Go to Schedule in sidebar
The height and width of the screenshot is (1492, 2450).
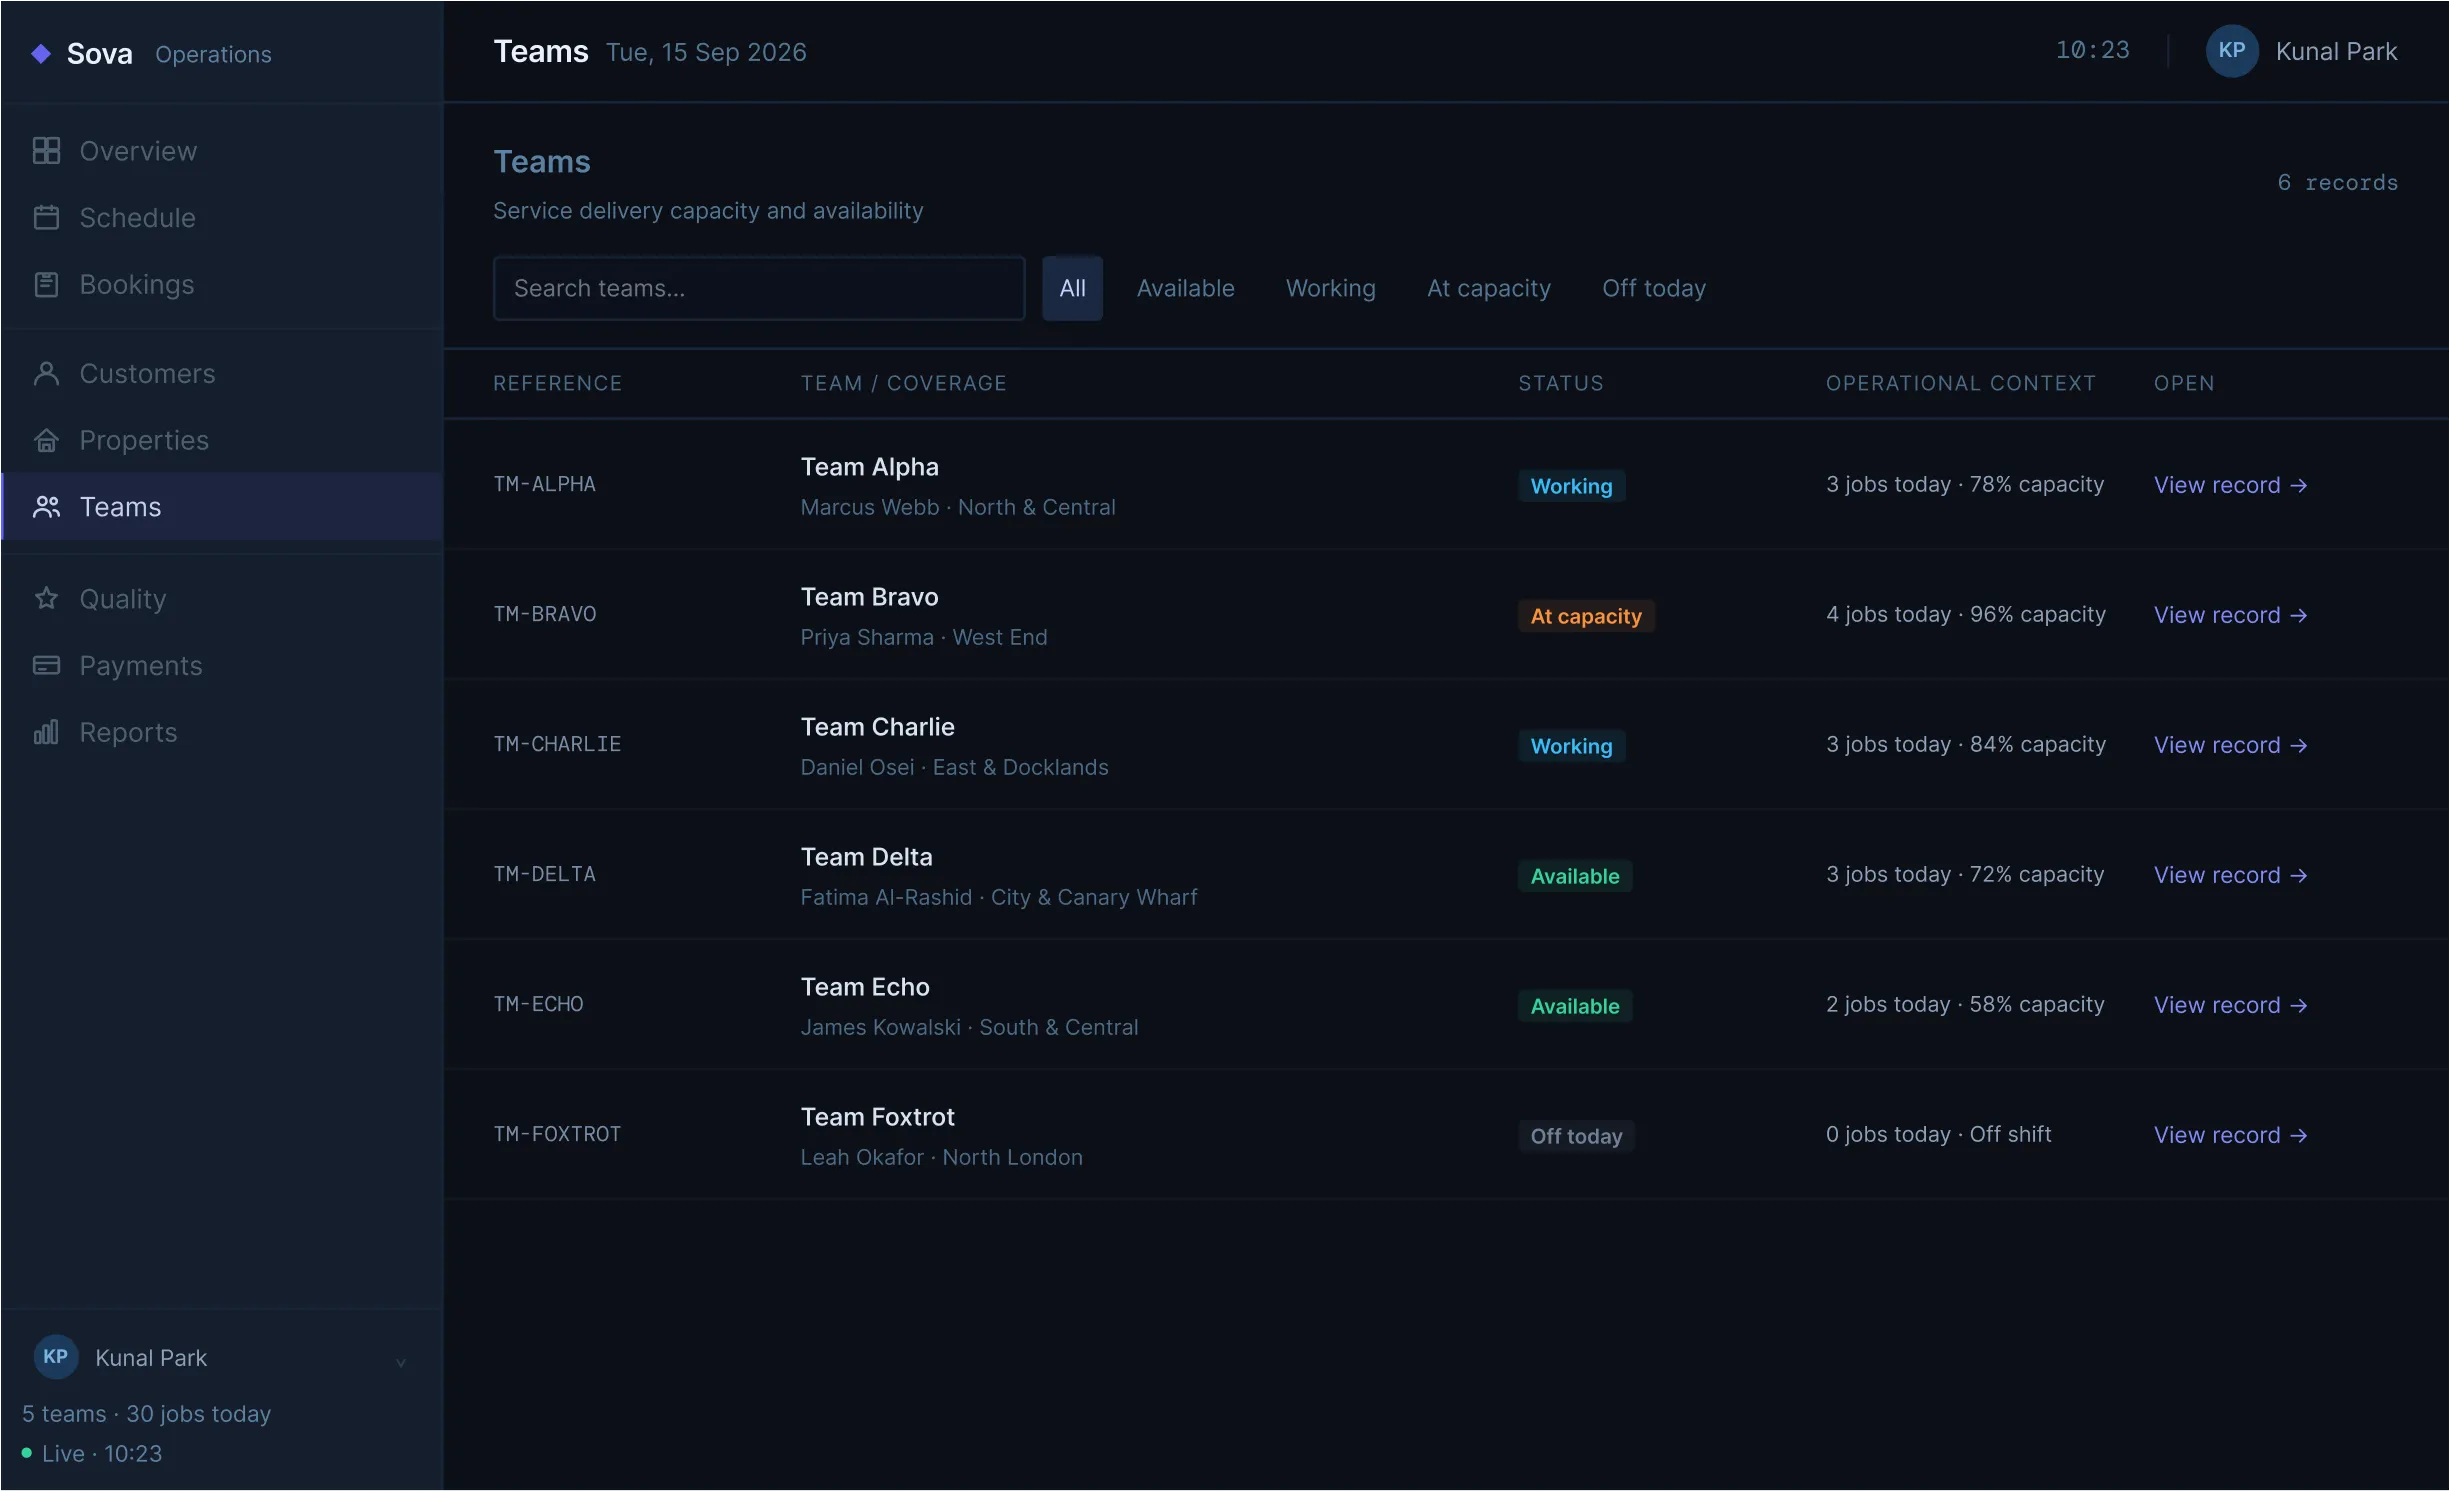point(222,218)
